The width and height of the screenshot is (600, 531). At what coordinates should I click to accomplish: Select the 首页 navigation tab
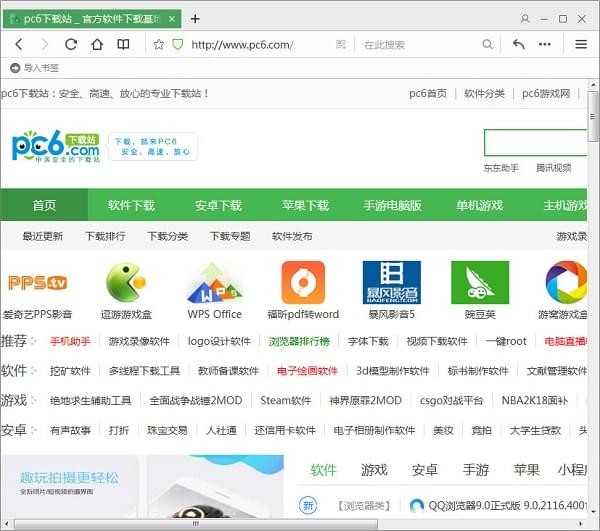tap(44, 205)
